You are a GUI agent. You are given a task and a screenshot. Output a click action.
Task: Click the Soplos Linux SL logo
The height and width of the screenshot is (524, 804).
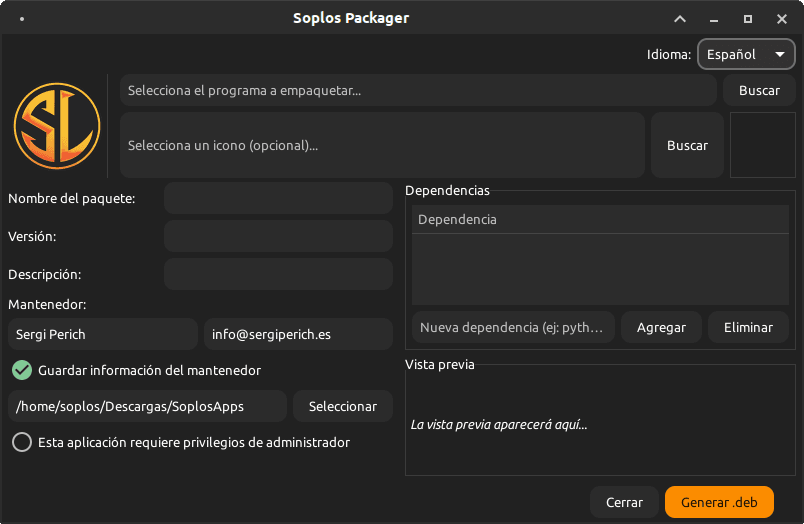57,126
